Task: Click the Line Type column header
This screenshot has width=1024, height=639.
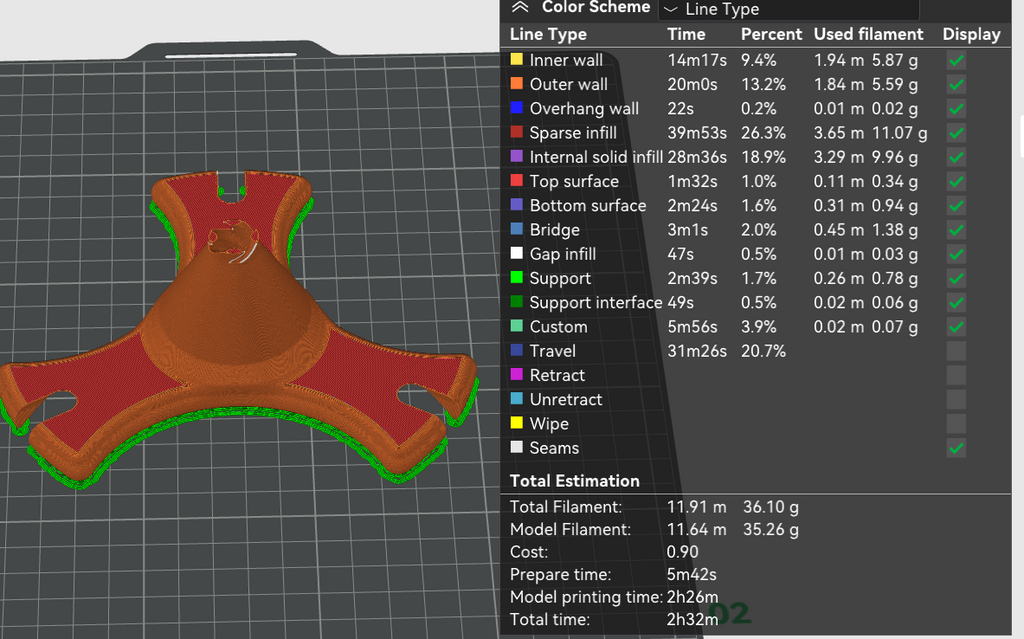Action: click(548, 34)
